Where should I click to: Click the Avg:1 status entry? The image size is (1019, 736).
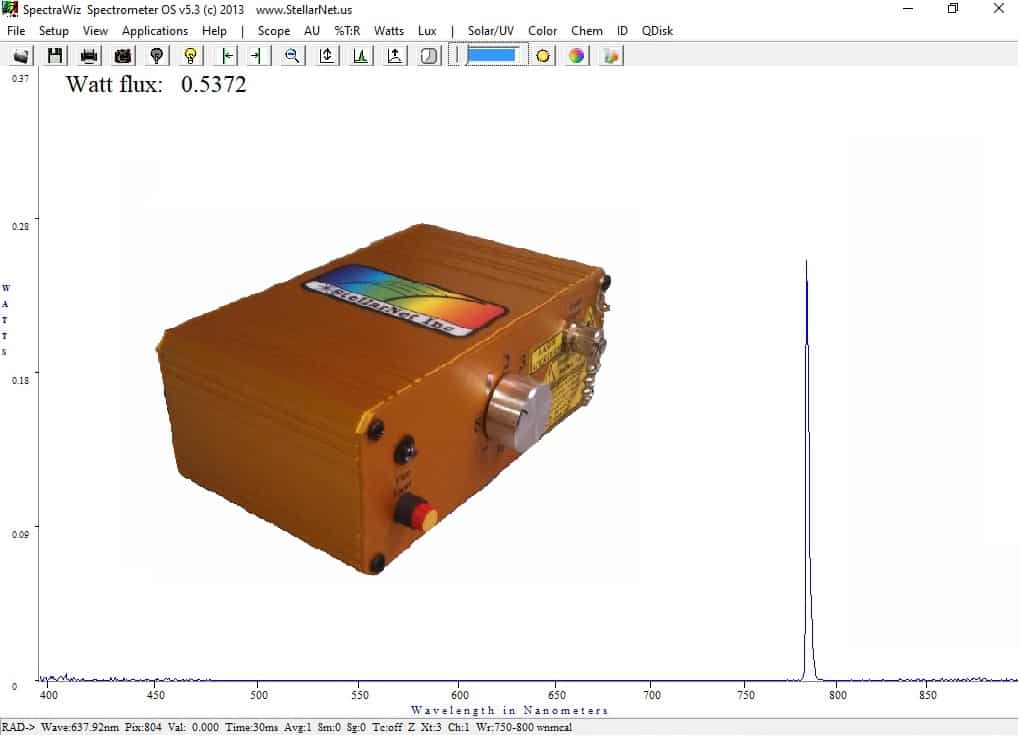point(298,727)
